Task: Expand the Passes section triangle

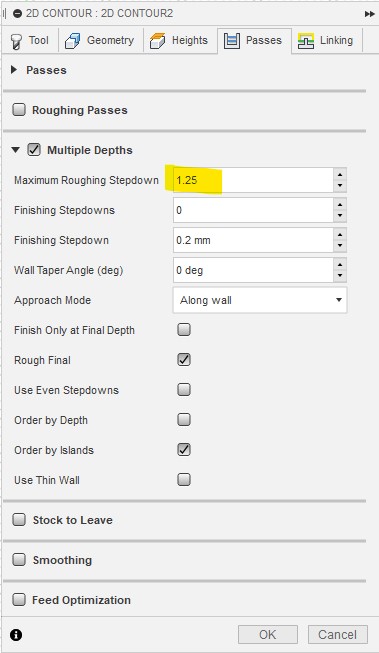Action: click(14, 70)
